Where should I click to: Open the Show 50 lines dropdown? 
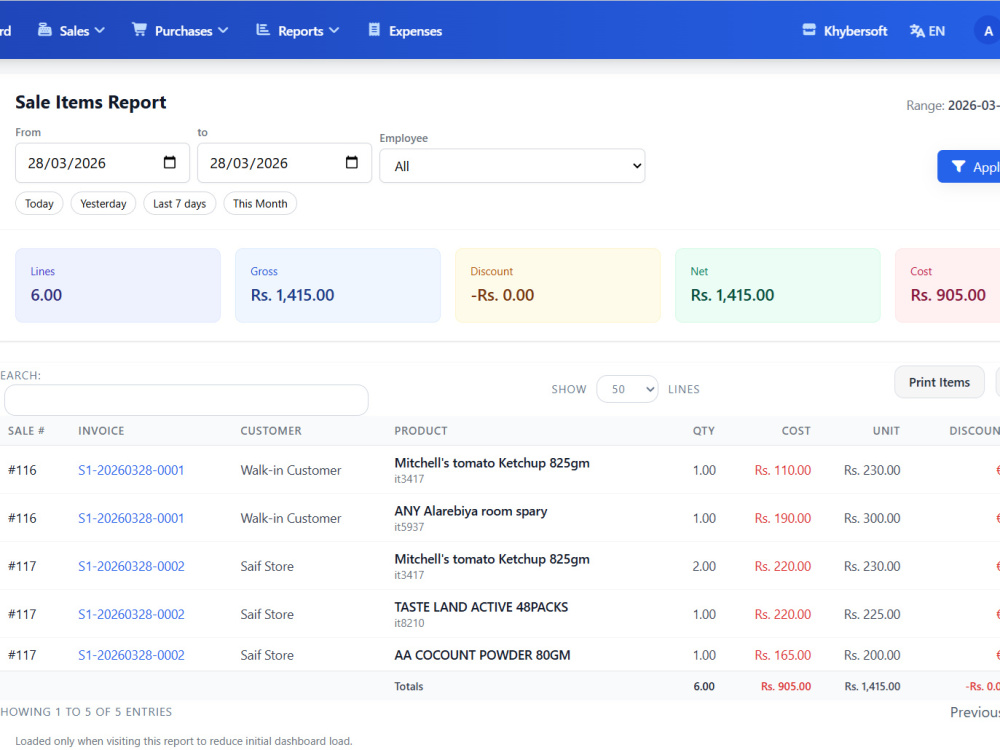click(627, 389)
